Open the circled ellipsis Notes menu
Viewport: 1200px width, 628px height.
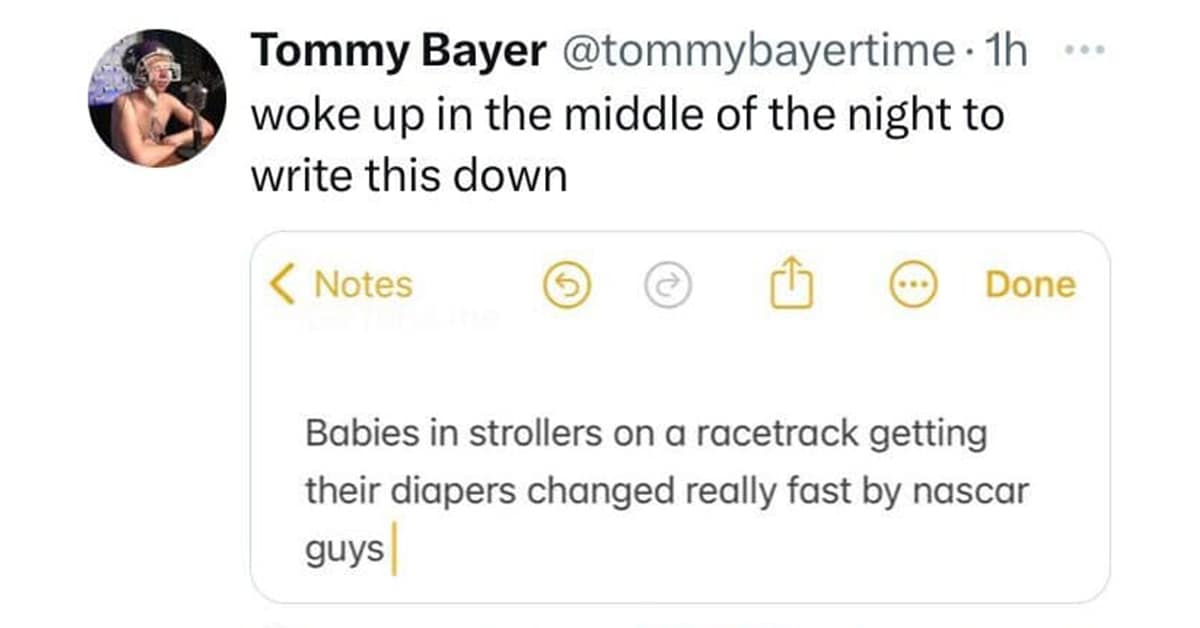pyautogui.click(x=910, y=287)
